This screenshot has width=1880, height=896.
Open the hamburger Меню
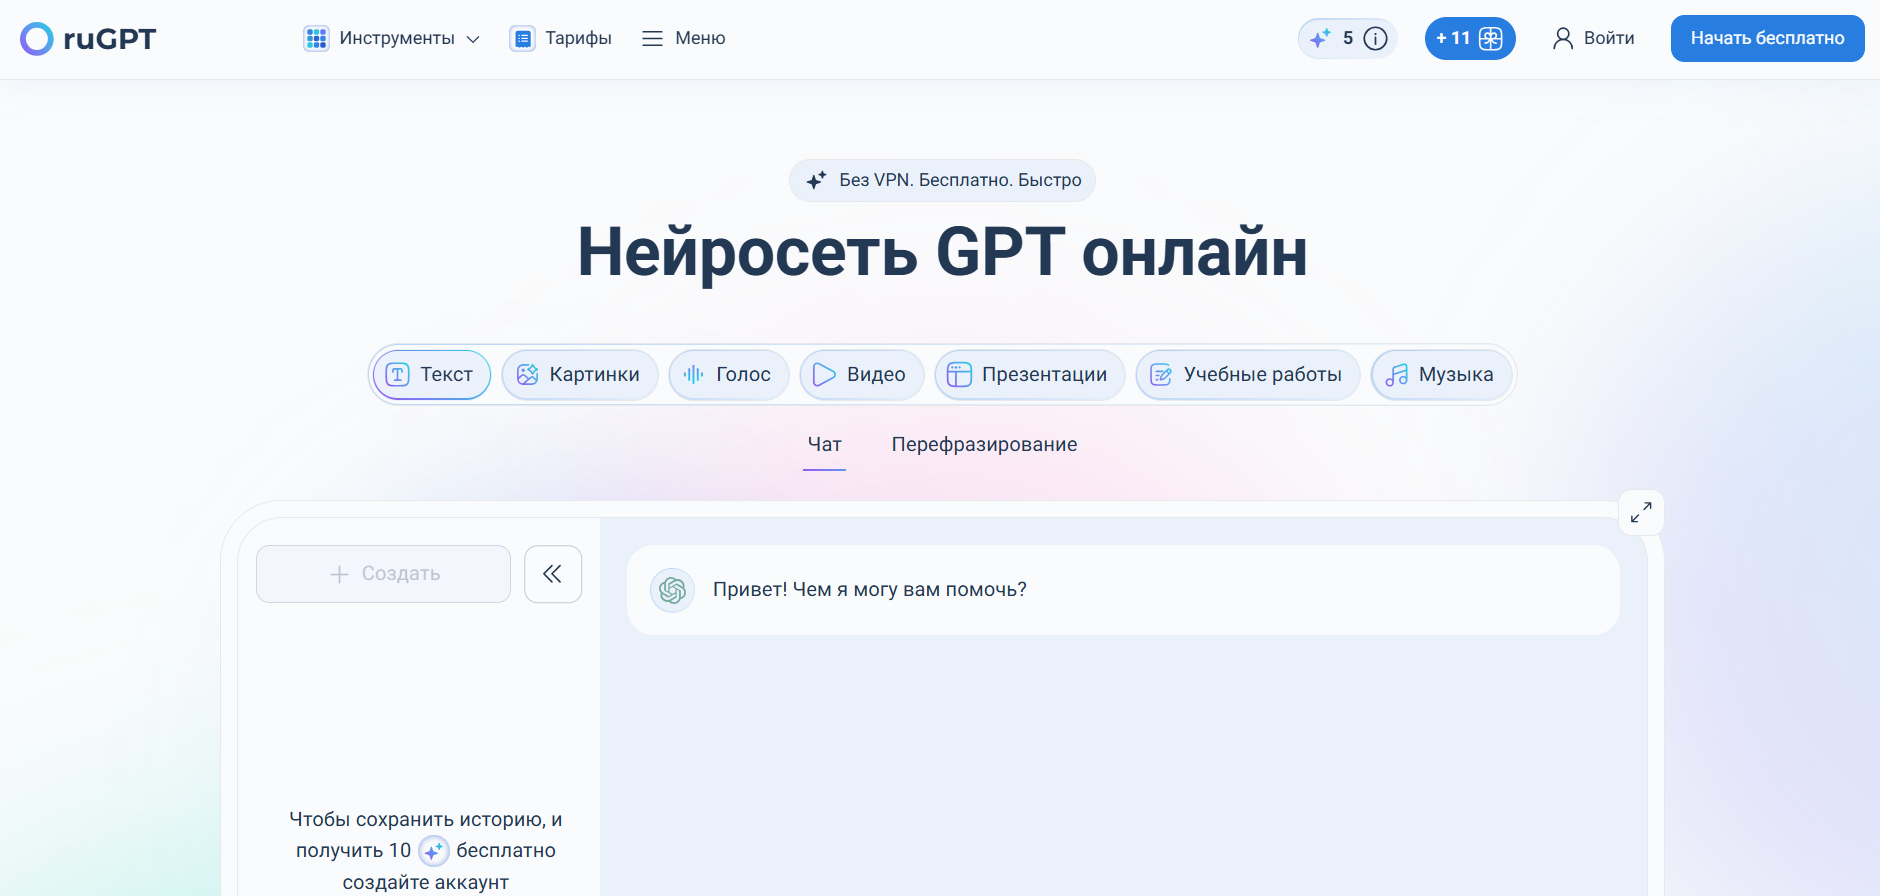(x=684, y=39)
